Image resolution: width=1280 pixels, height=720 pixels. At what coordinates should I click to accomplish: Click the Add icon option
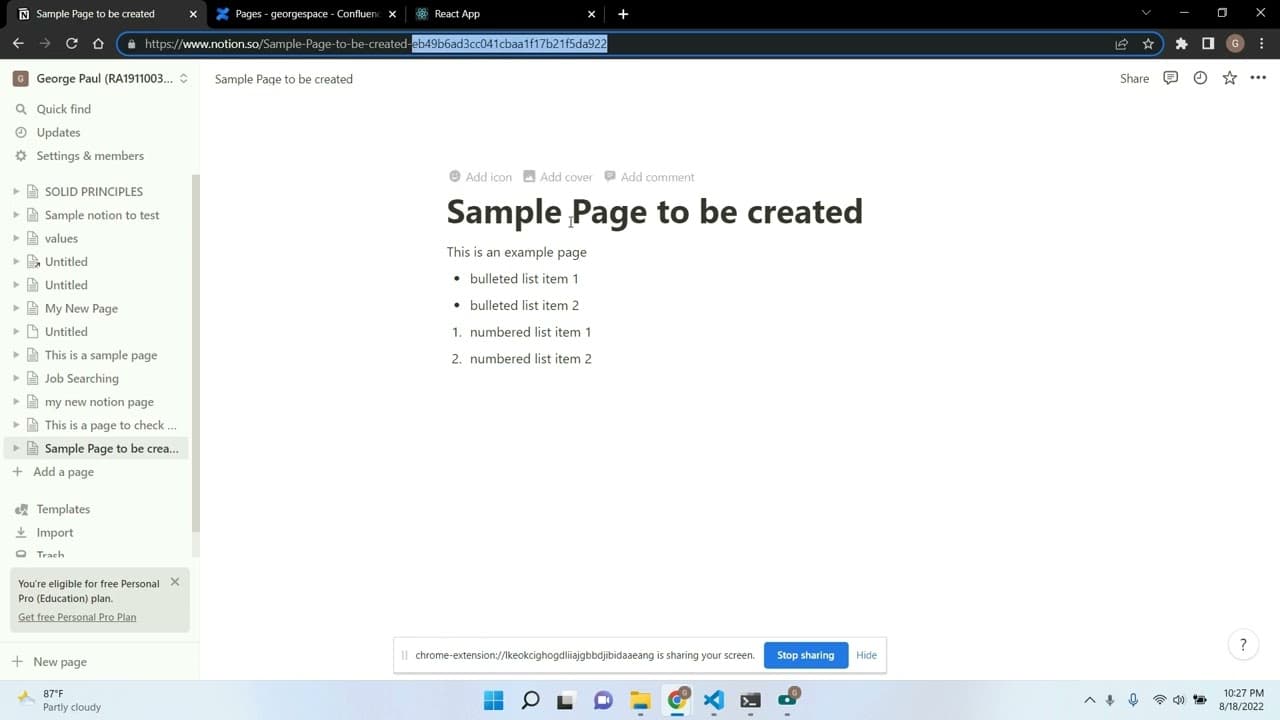pyautogui.click(x=480, y=177)
